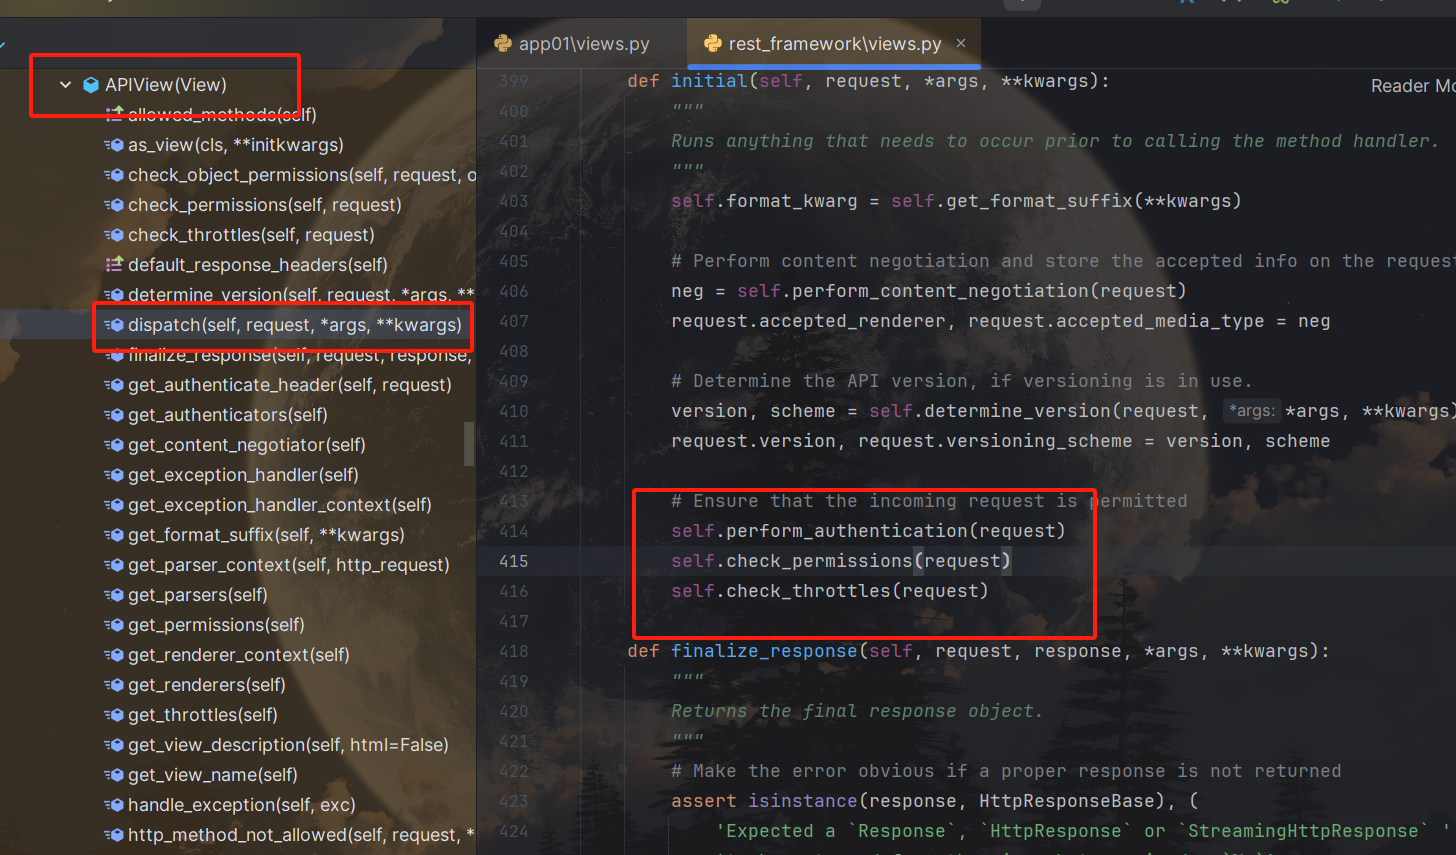Click the method icon next to get_authenticators
Viewport: 1456px width, 855px height.
(114, 415)
